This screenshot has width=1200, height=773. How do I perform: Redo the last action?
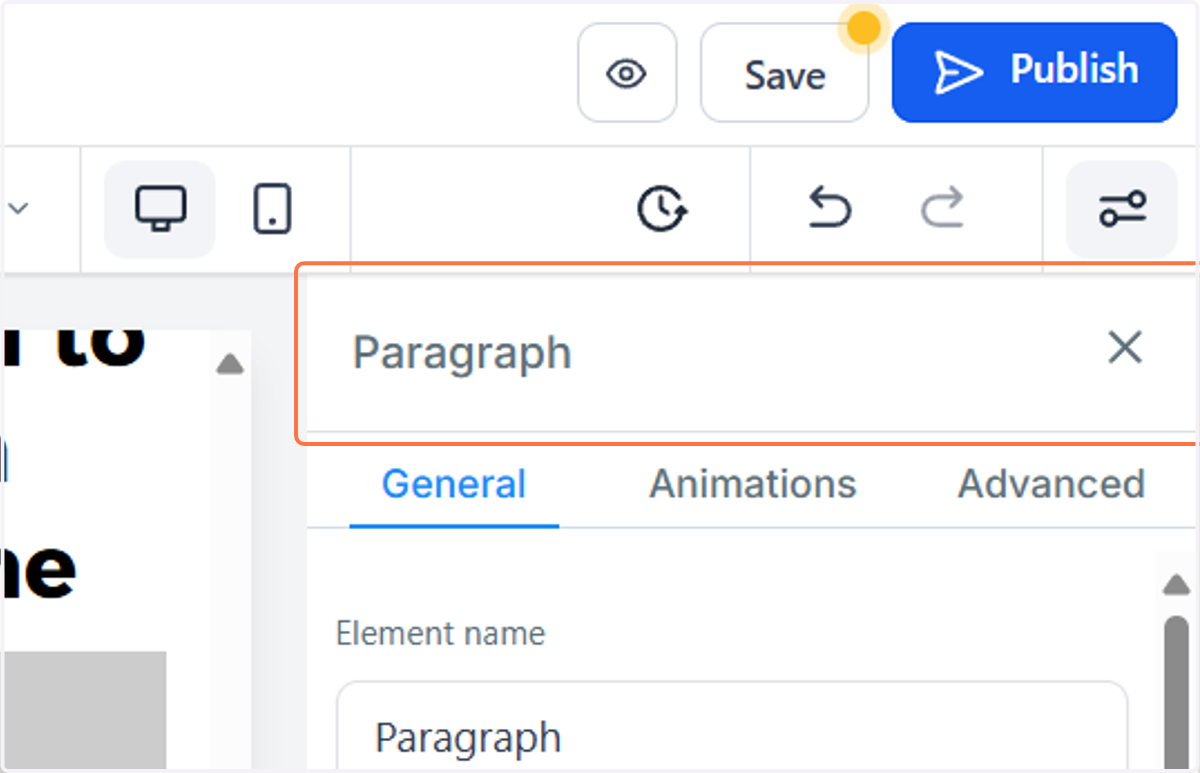pos(942,209)
